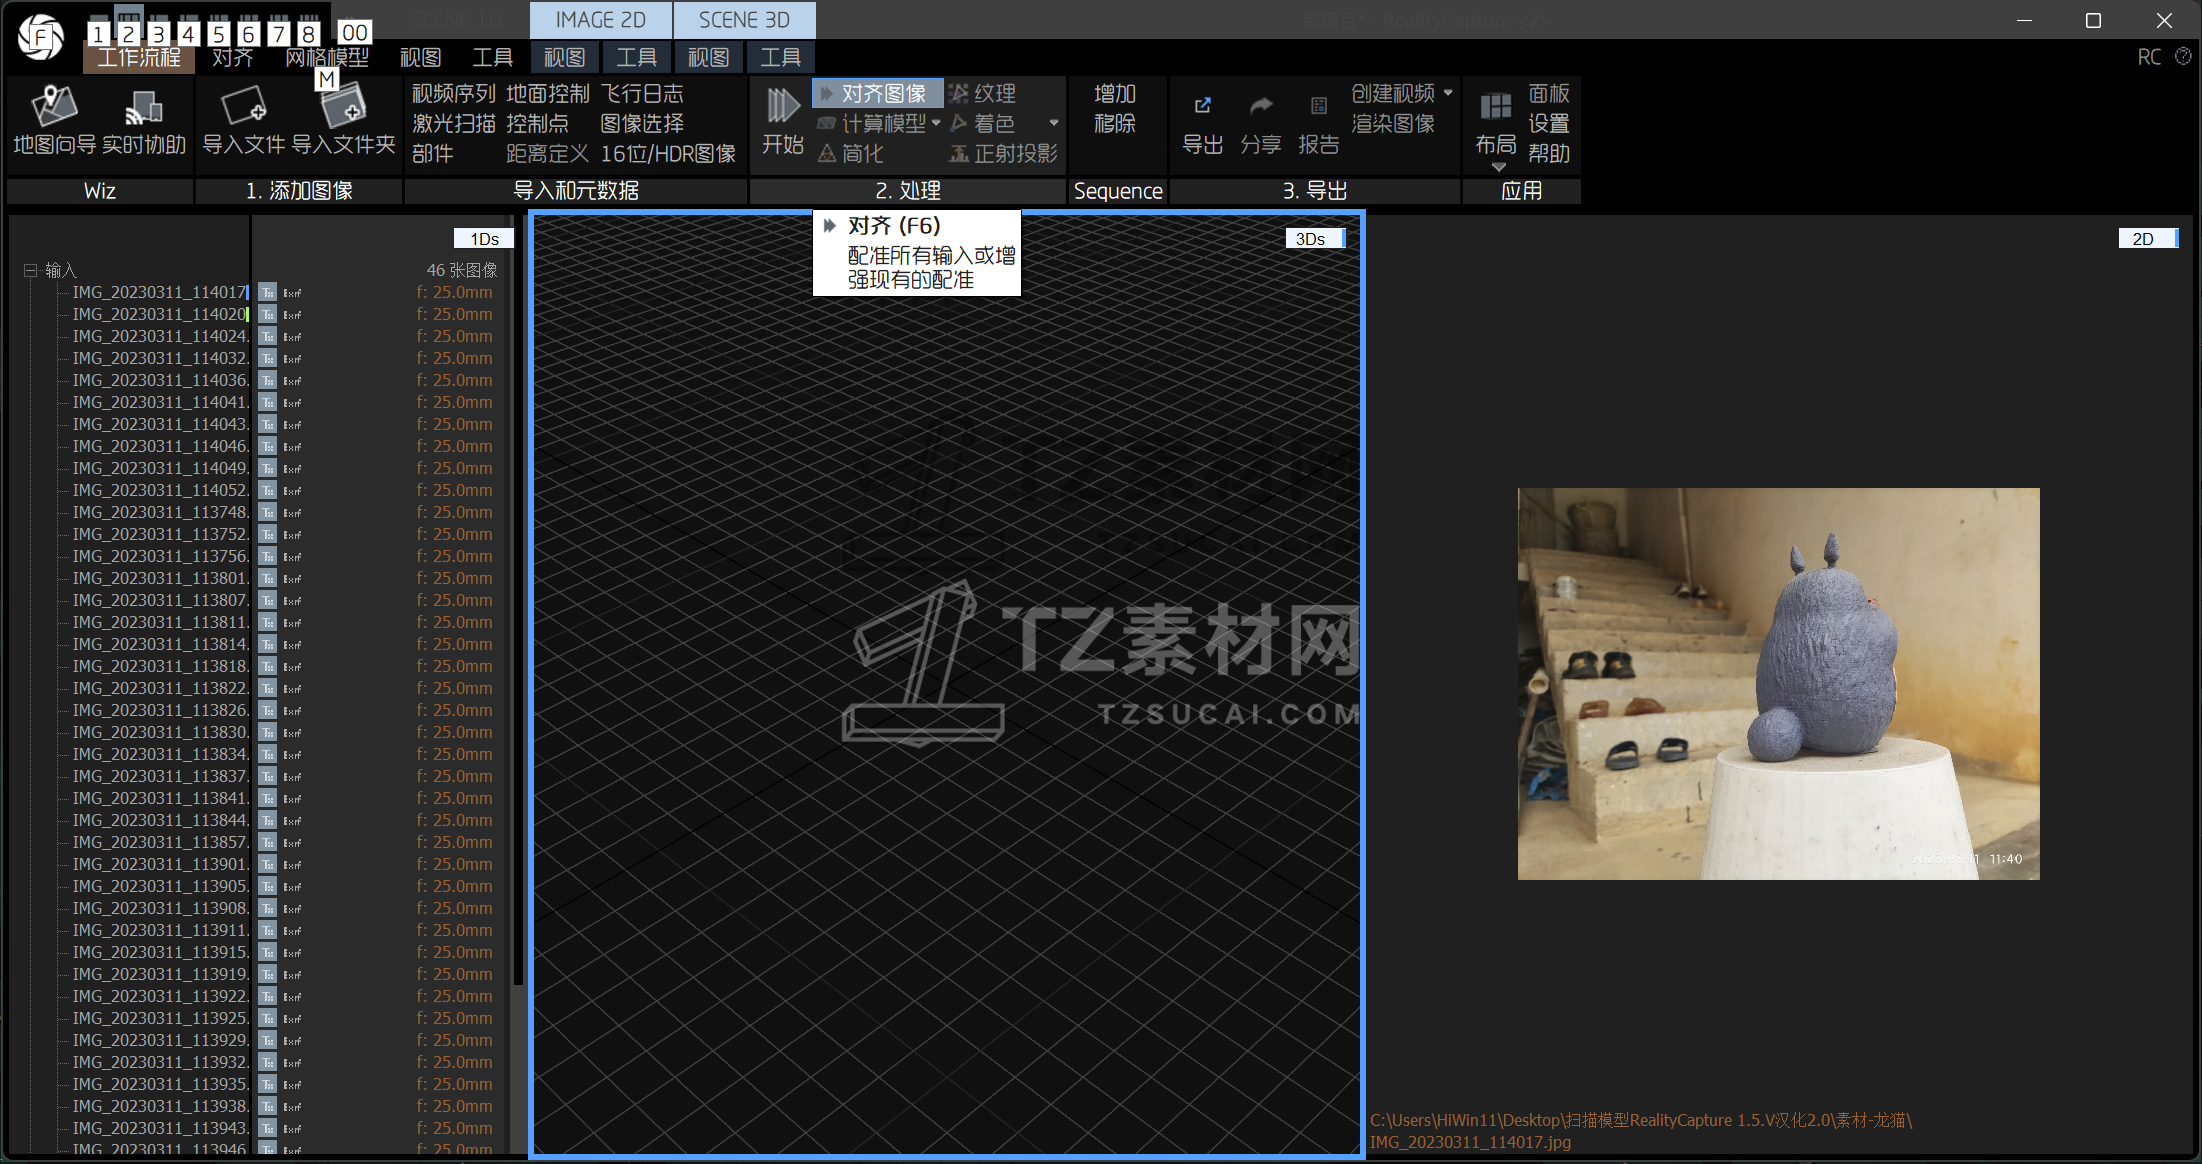The width and height of the screenshot is (2202, 1164).
Task: Open the 视图 tab under IMAGE 2D
Action: tap(564, 58)
